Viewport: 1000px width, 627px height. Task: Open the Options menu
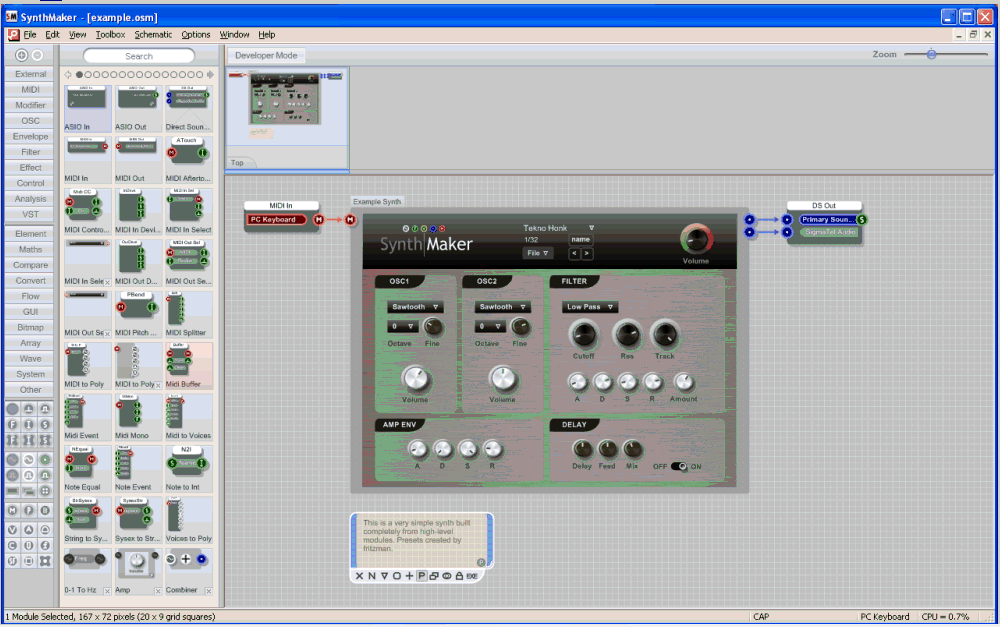click(195, 34)
